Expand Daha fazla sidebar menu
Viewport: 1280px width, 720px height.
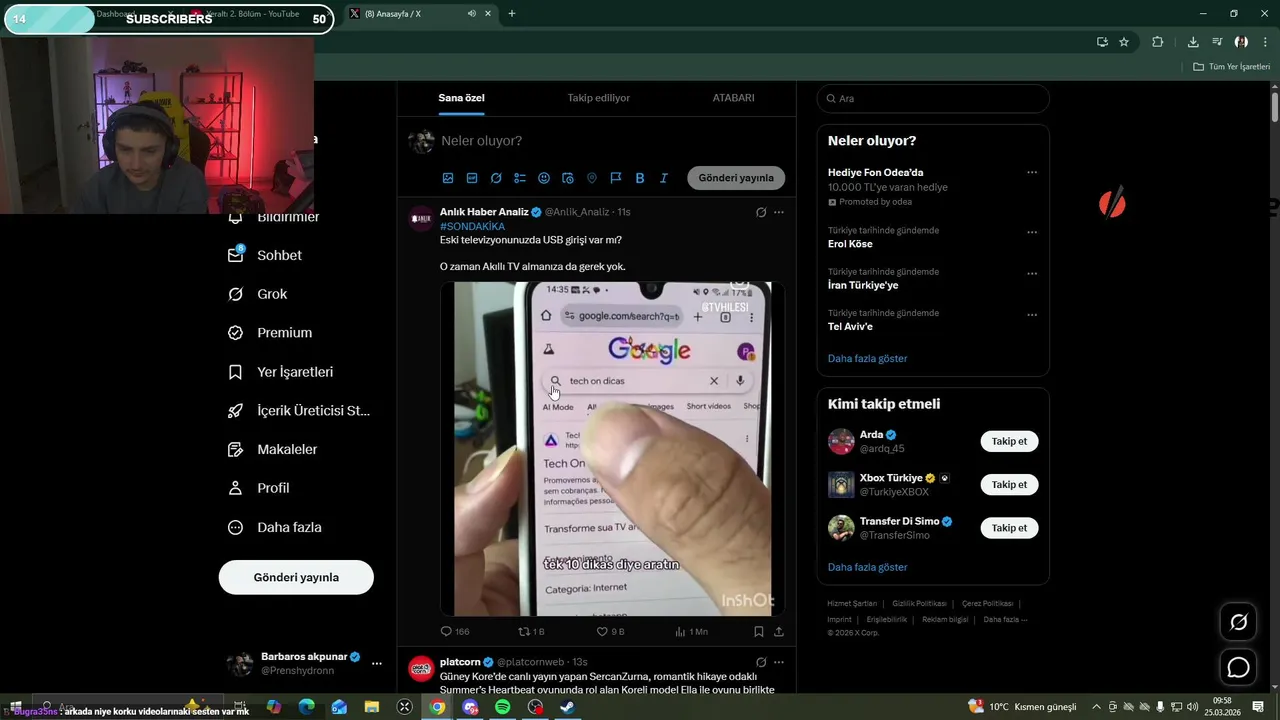pos(275,527)
